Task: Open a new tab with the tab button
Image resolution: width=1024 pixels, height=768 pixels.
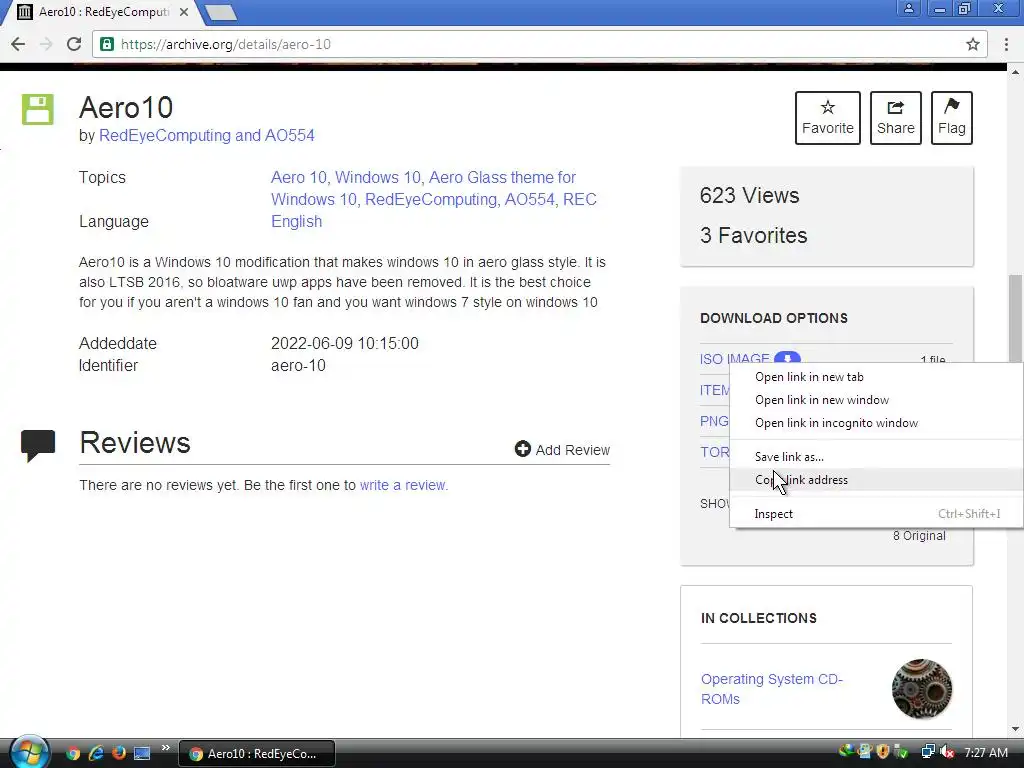Action: (x=220, y=12)
